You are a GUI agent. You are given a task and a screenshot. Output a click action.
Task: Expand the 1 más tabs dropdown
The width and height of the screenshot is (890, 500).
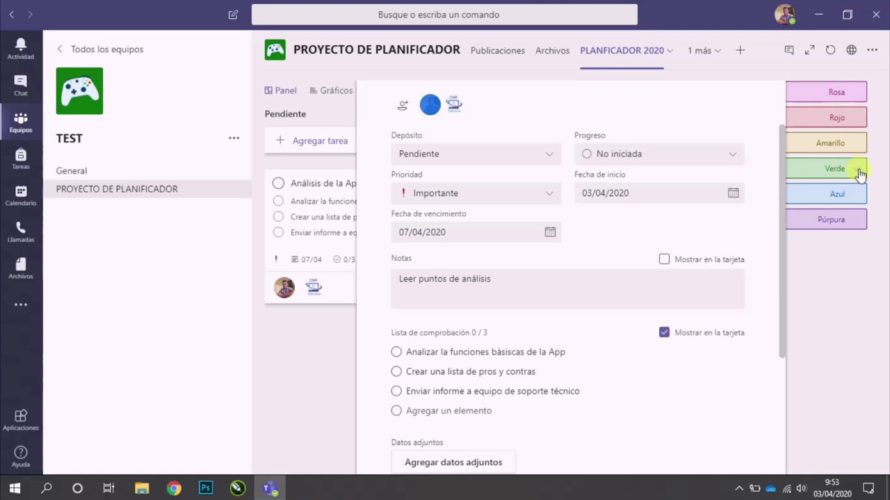[x=704, y=51]
